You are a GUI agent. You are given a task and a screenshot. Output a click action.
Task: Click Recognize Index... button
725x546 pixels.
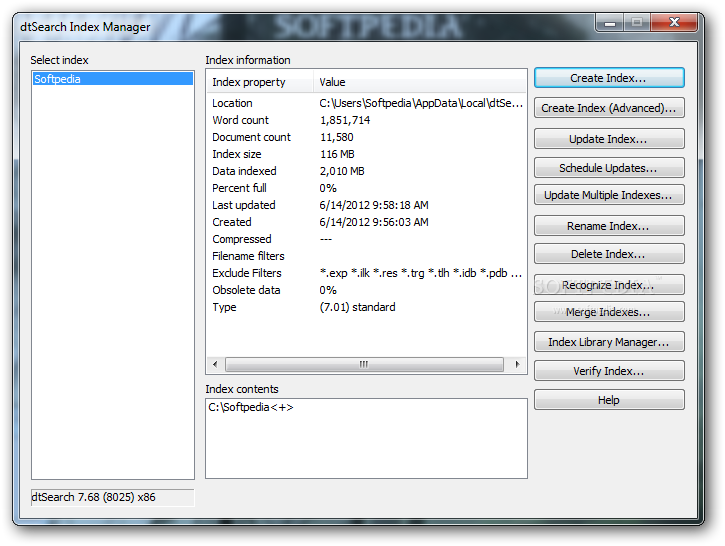click(x=609, y=285)
